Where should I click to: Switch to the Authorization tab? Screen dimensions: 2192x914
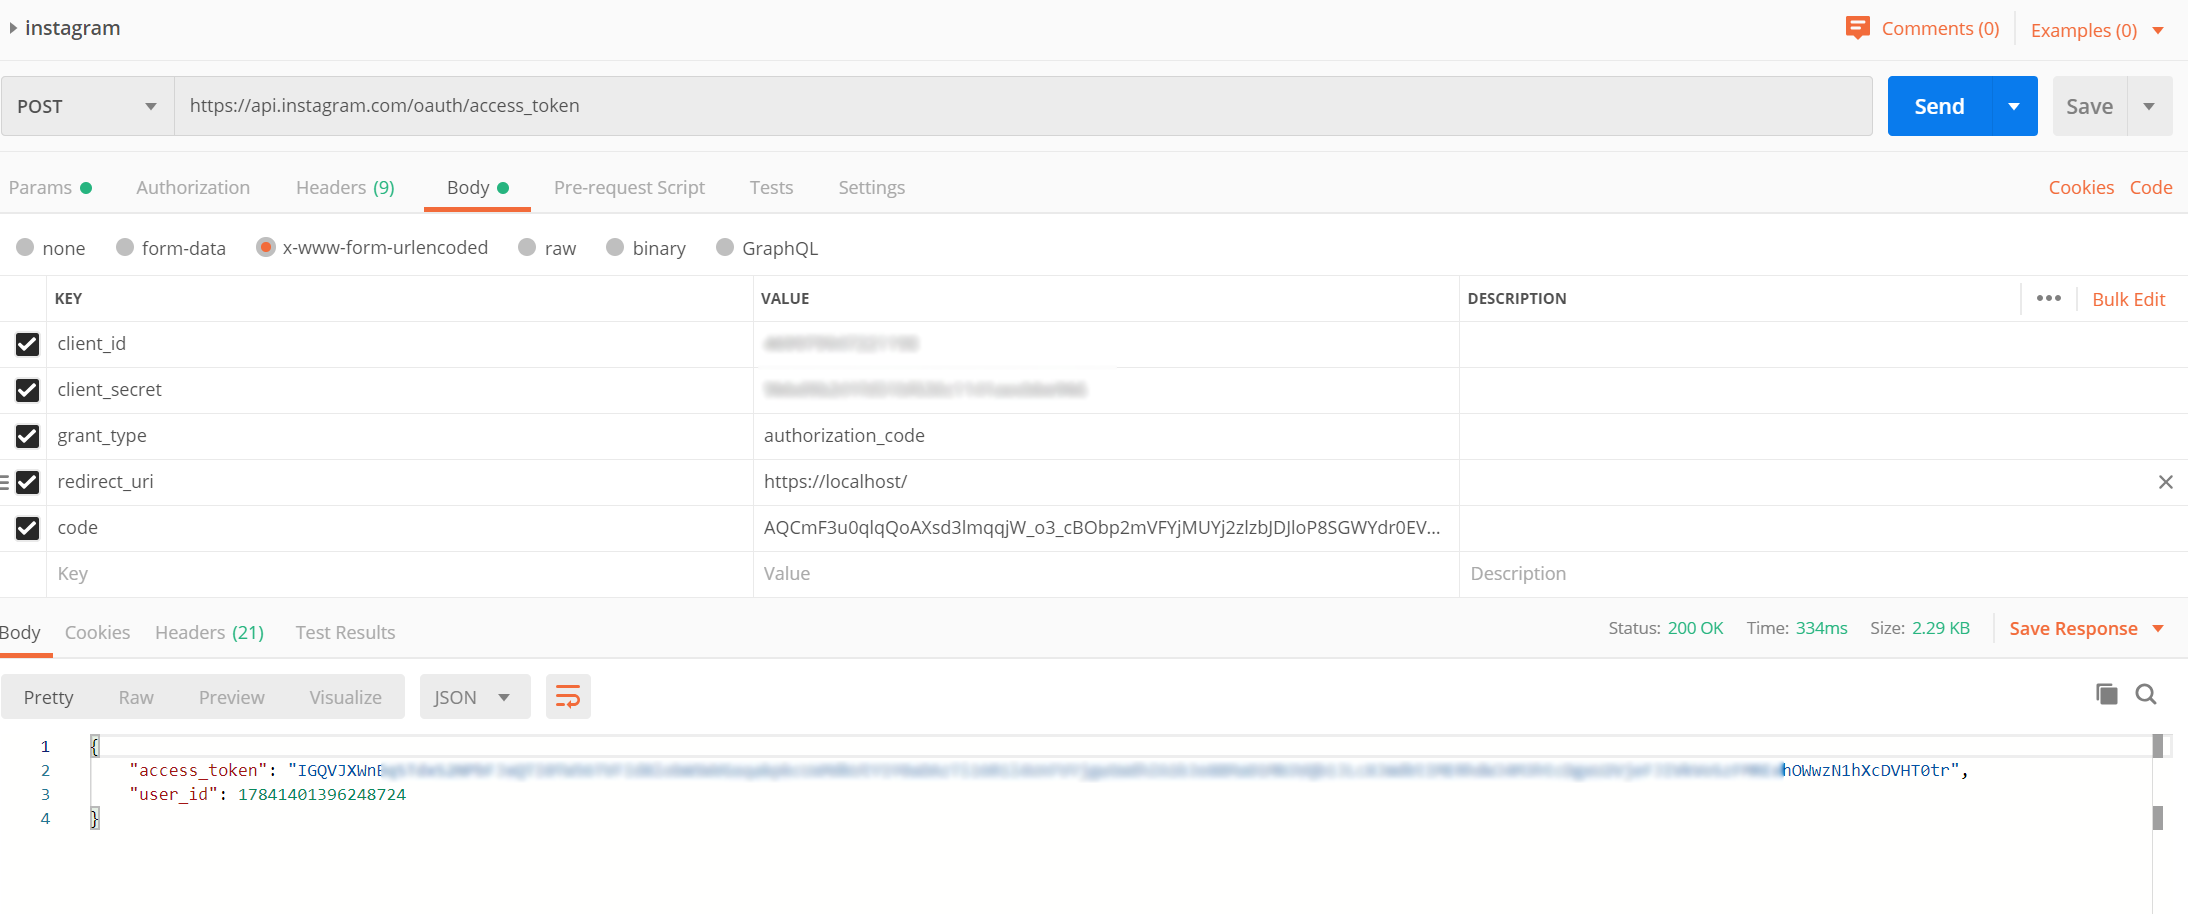coord(193,188)
